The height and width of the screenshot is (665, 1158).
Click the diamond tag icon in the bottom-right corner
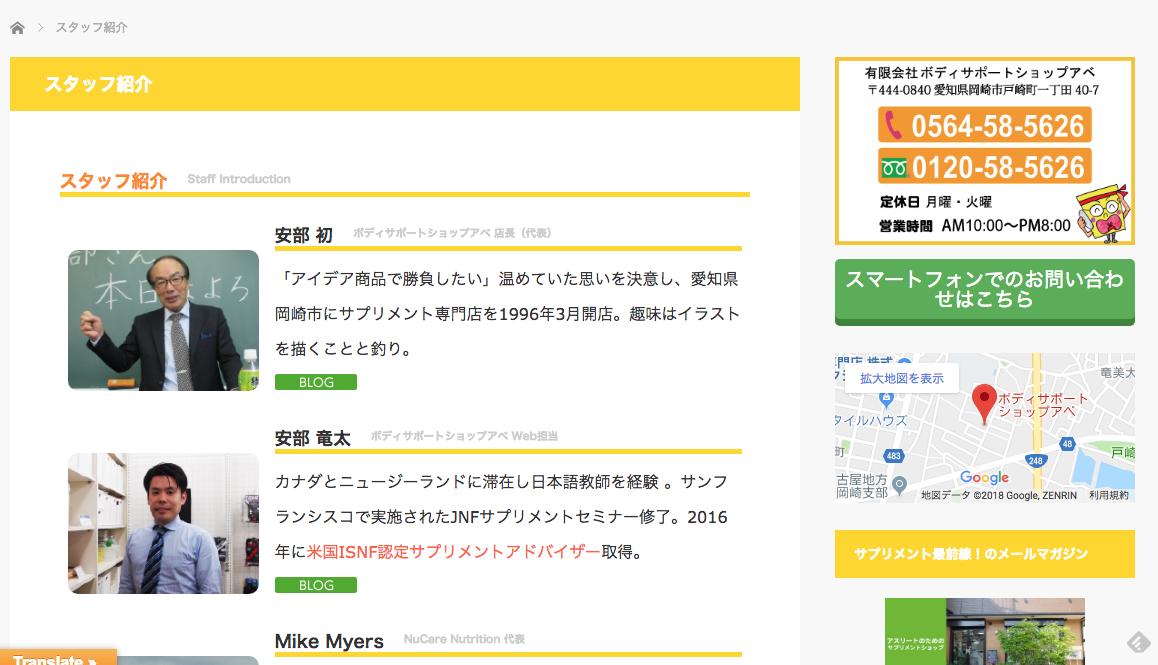(x=1138, y=642)
